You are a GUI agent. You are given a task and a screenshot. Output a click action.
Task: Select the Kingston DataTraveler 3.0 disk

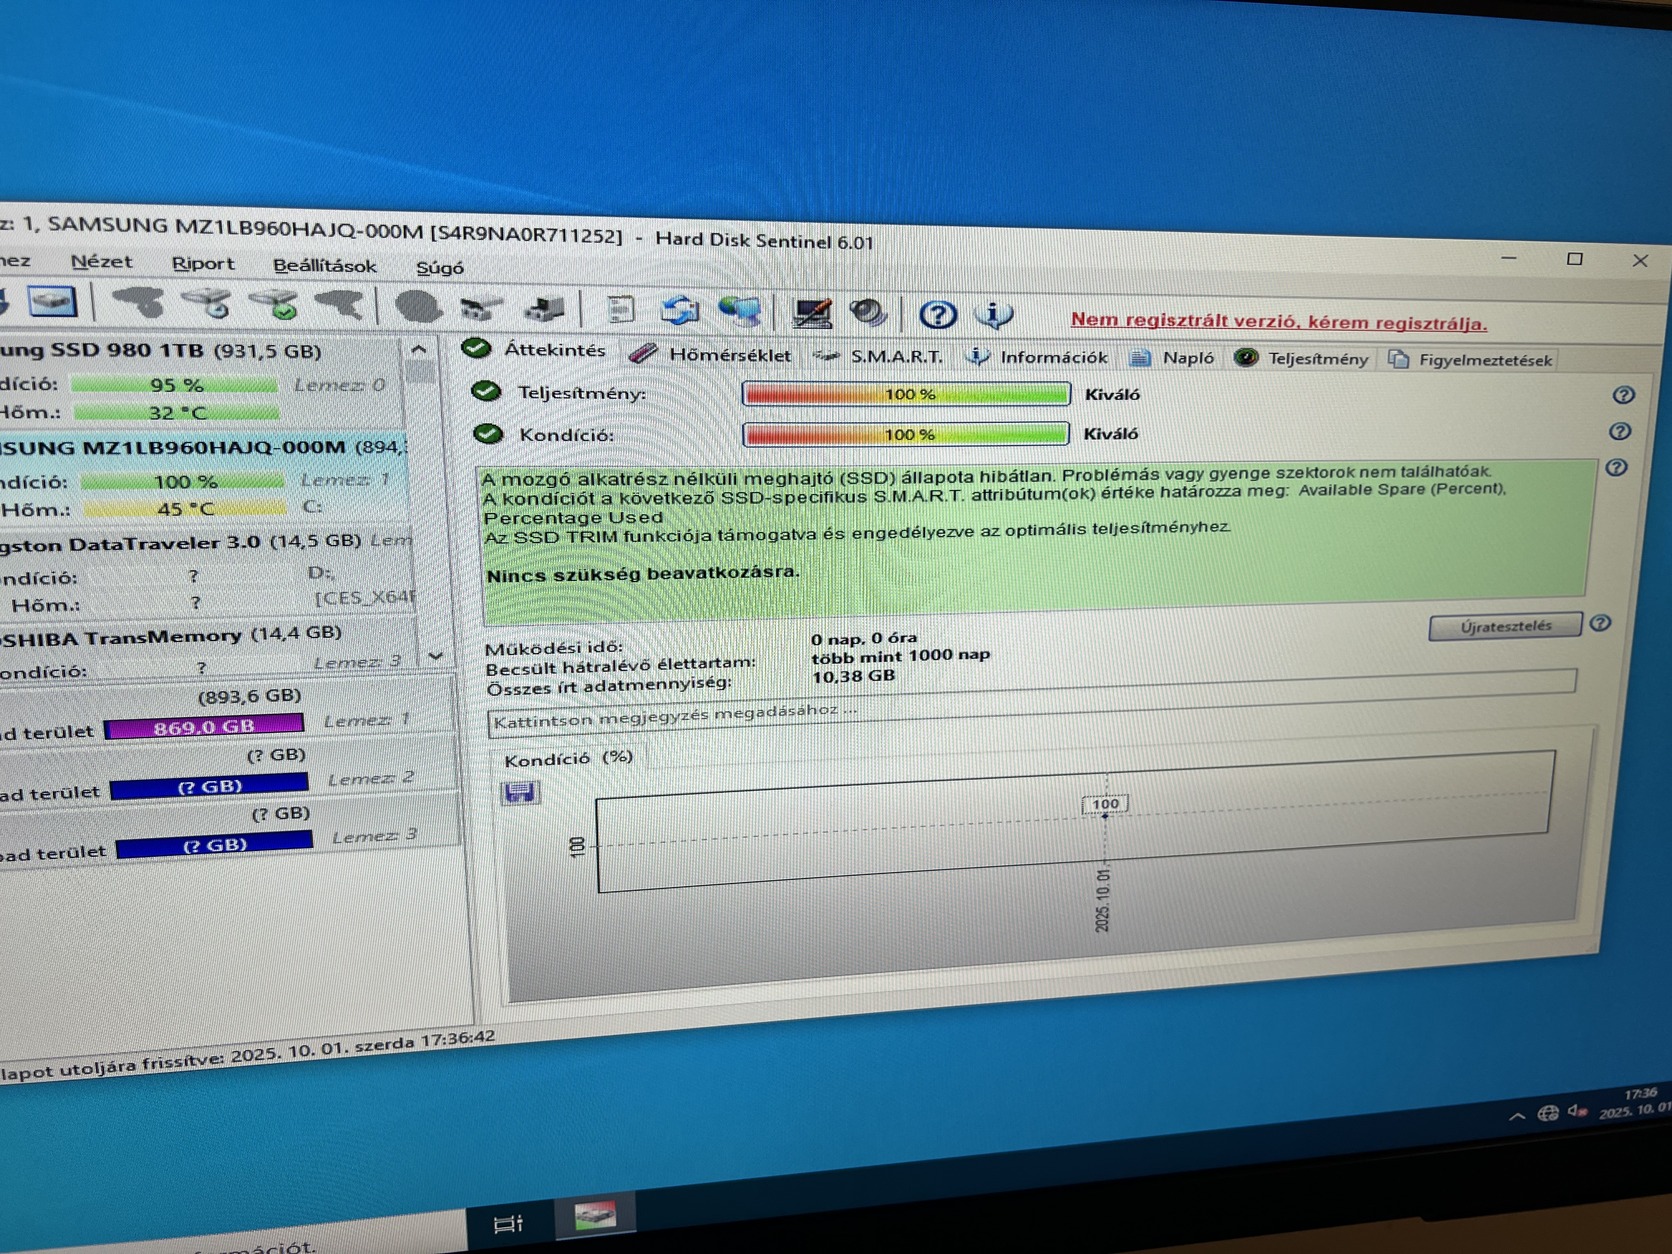205,573
